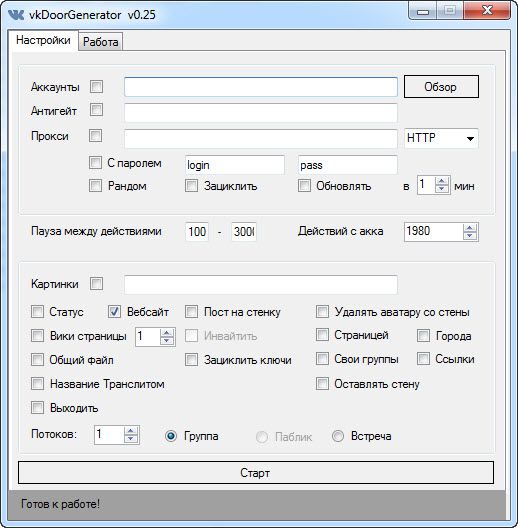The width and height of the screenshot is (518, 528).
Task: Decrease the Действий с акка value
Action: [470, 235]
